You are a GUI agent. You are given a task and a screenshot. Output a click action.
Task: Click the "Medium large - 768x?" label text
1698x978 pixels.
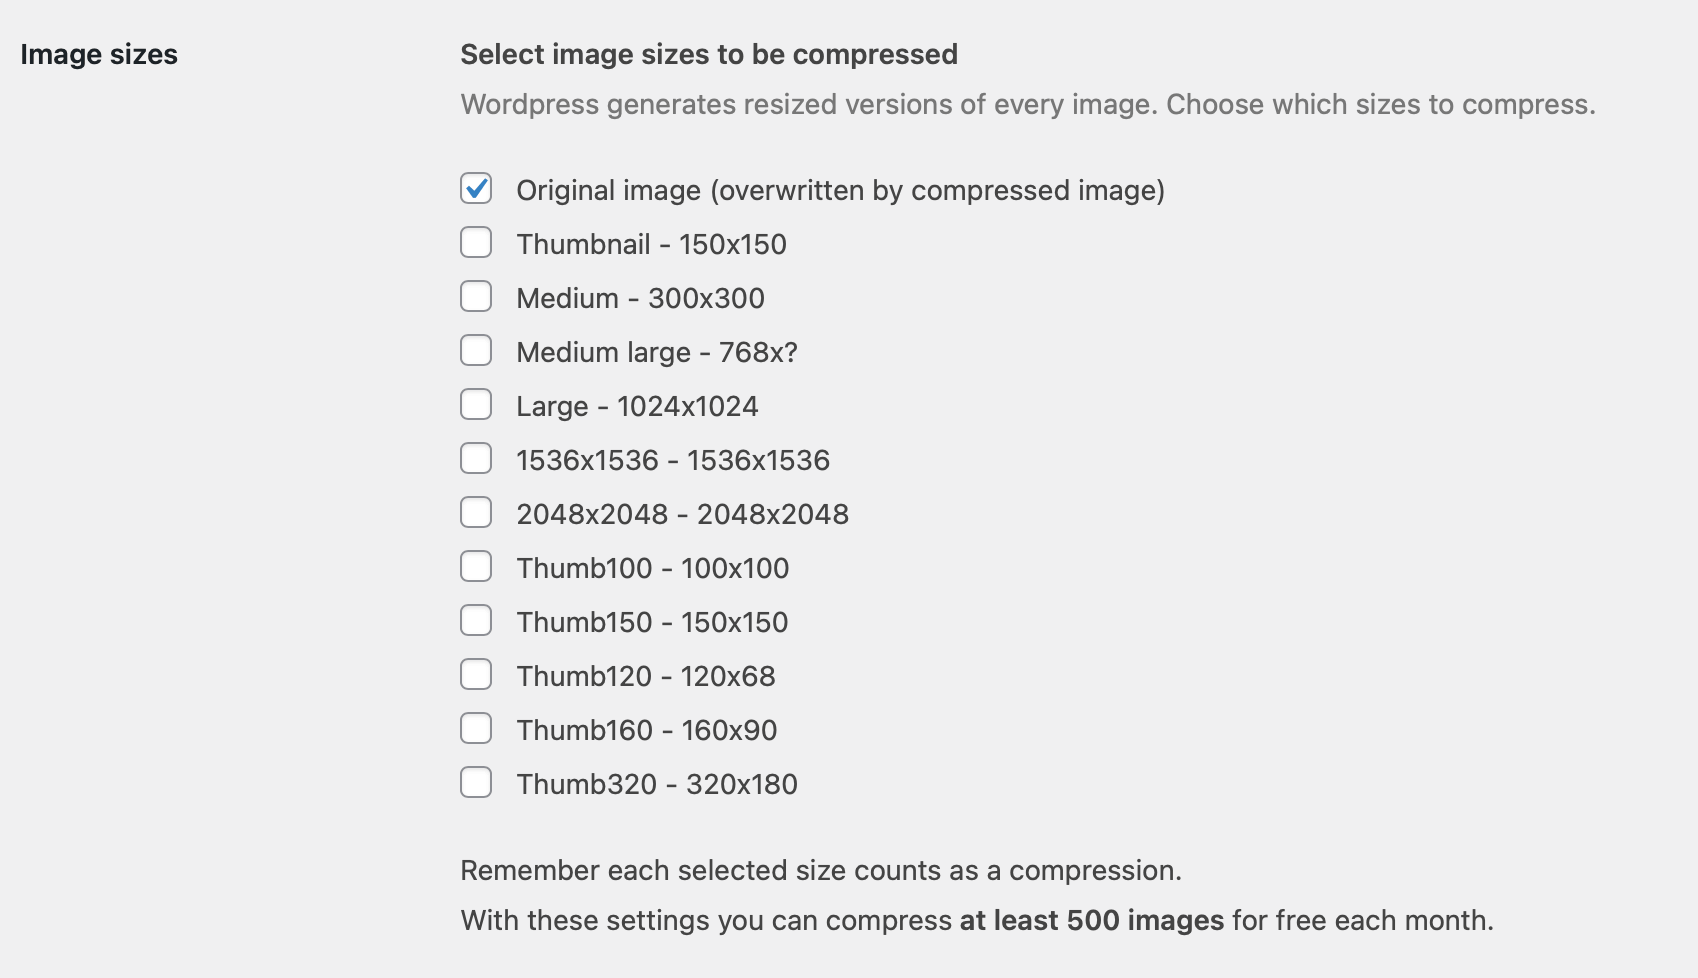pos(656,352)
